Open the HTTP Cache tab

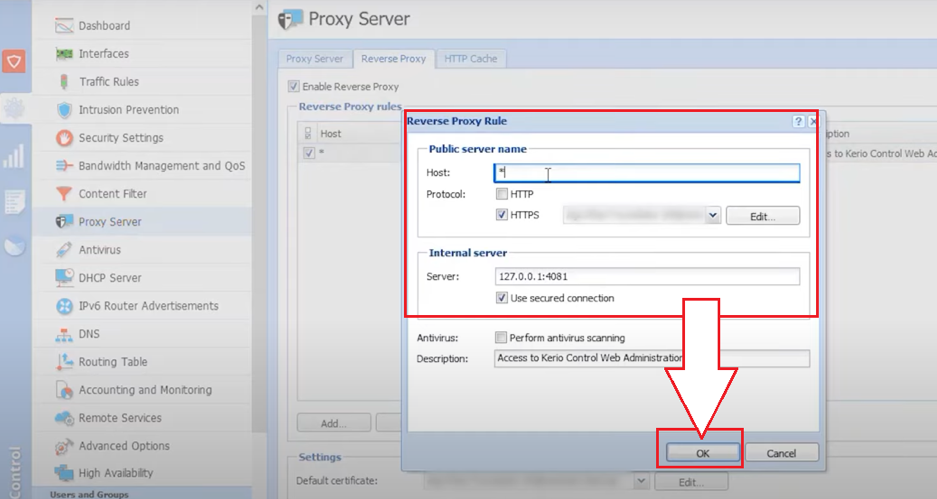pyautogui.click(x=471, y=59)
